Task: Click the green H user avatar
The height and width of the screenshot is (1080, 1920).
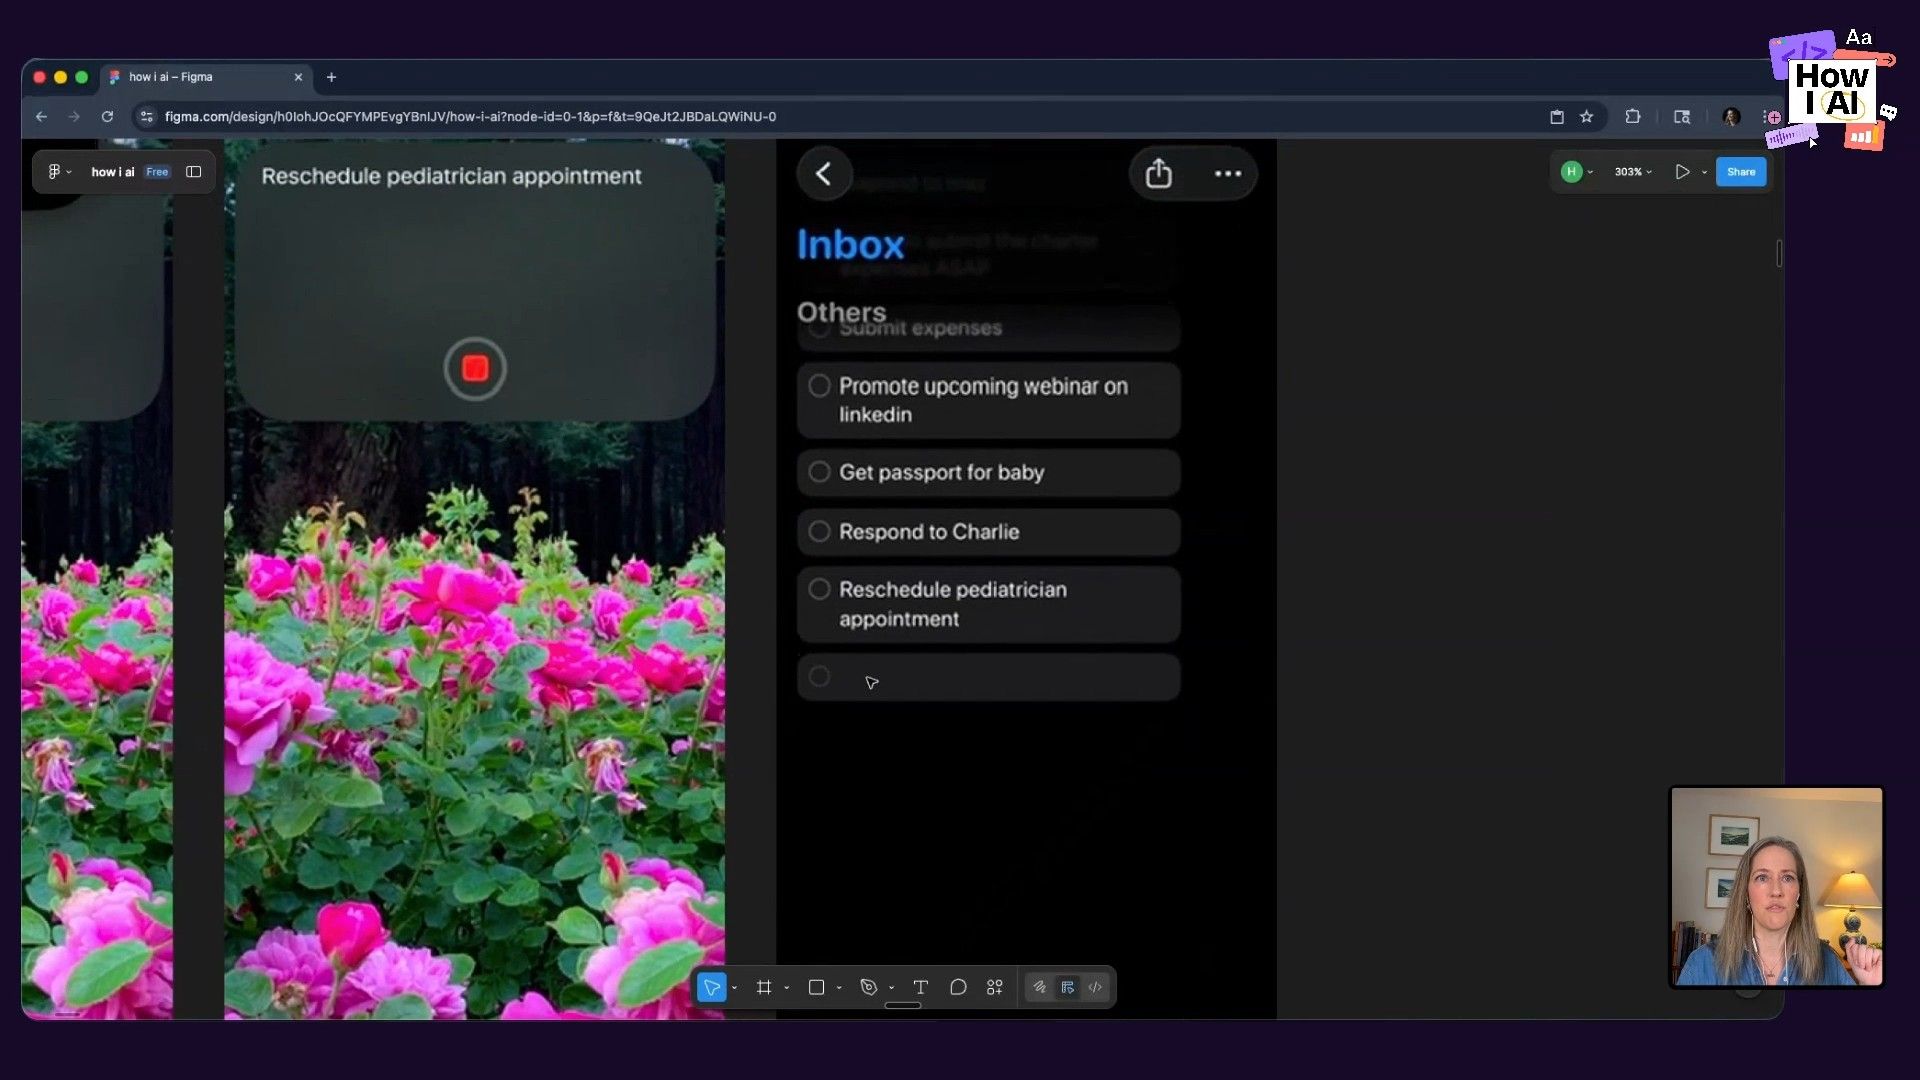Action: coord(1571,172)
